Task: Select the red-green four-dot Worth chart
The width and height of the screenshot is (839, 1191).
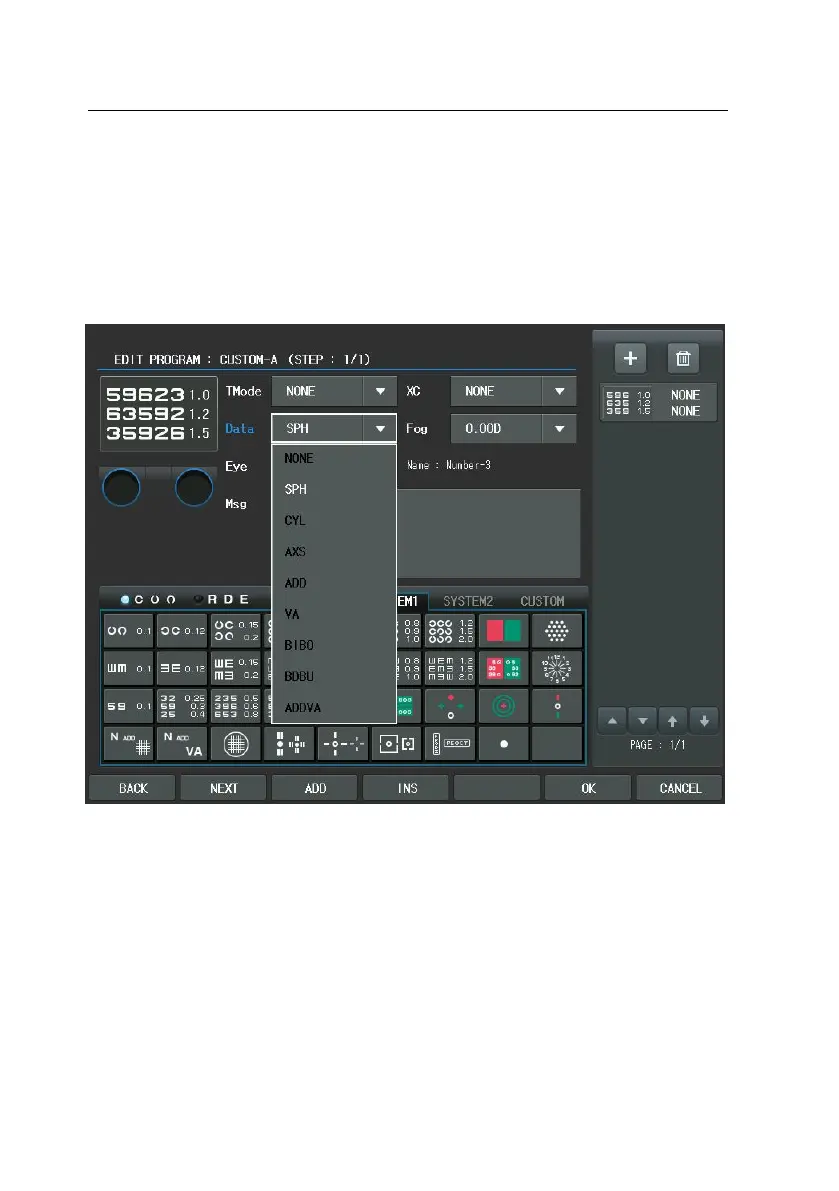Action: coord(450,706)
